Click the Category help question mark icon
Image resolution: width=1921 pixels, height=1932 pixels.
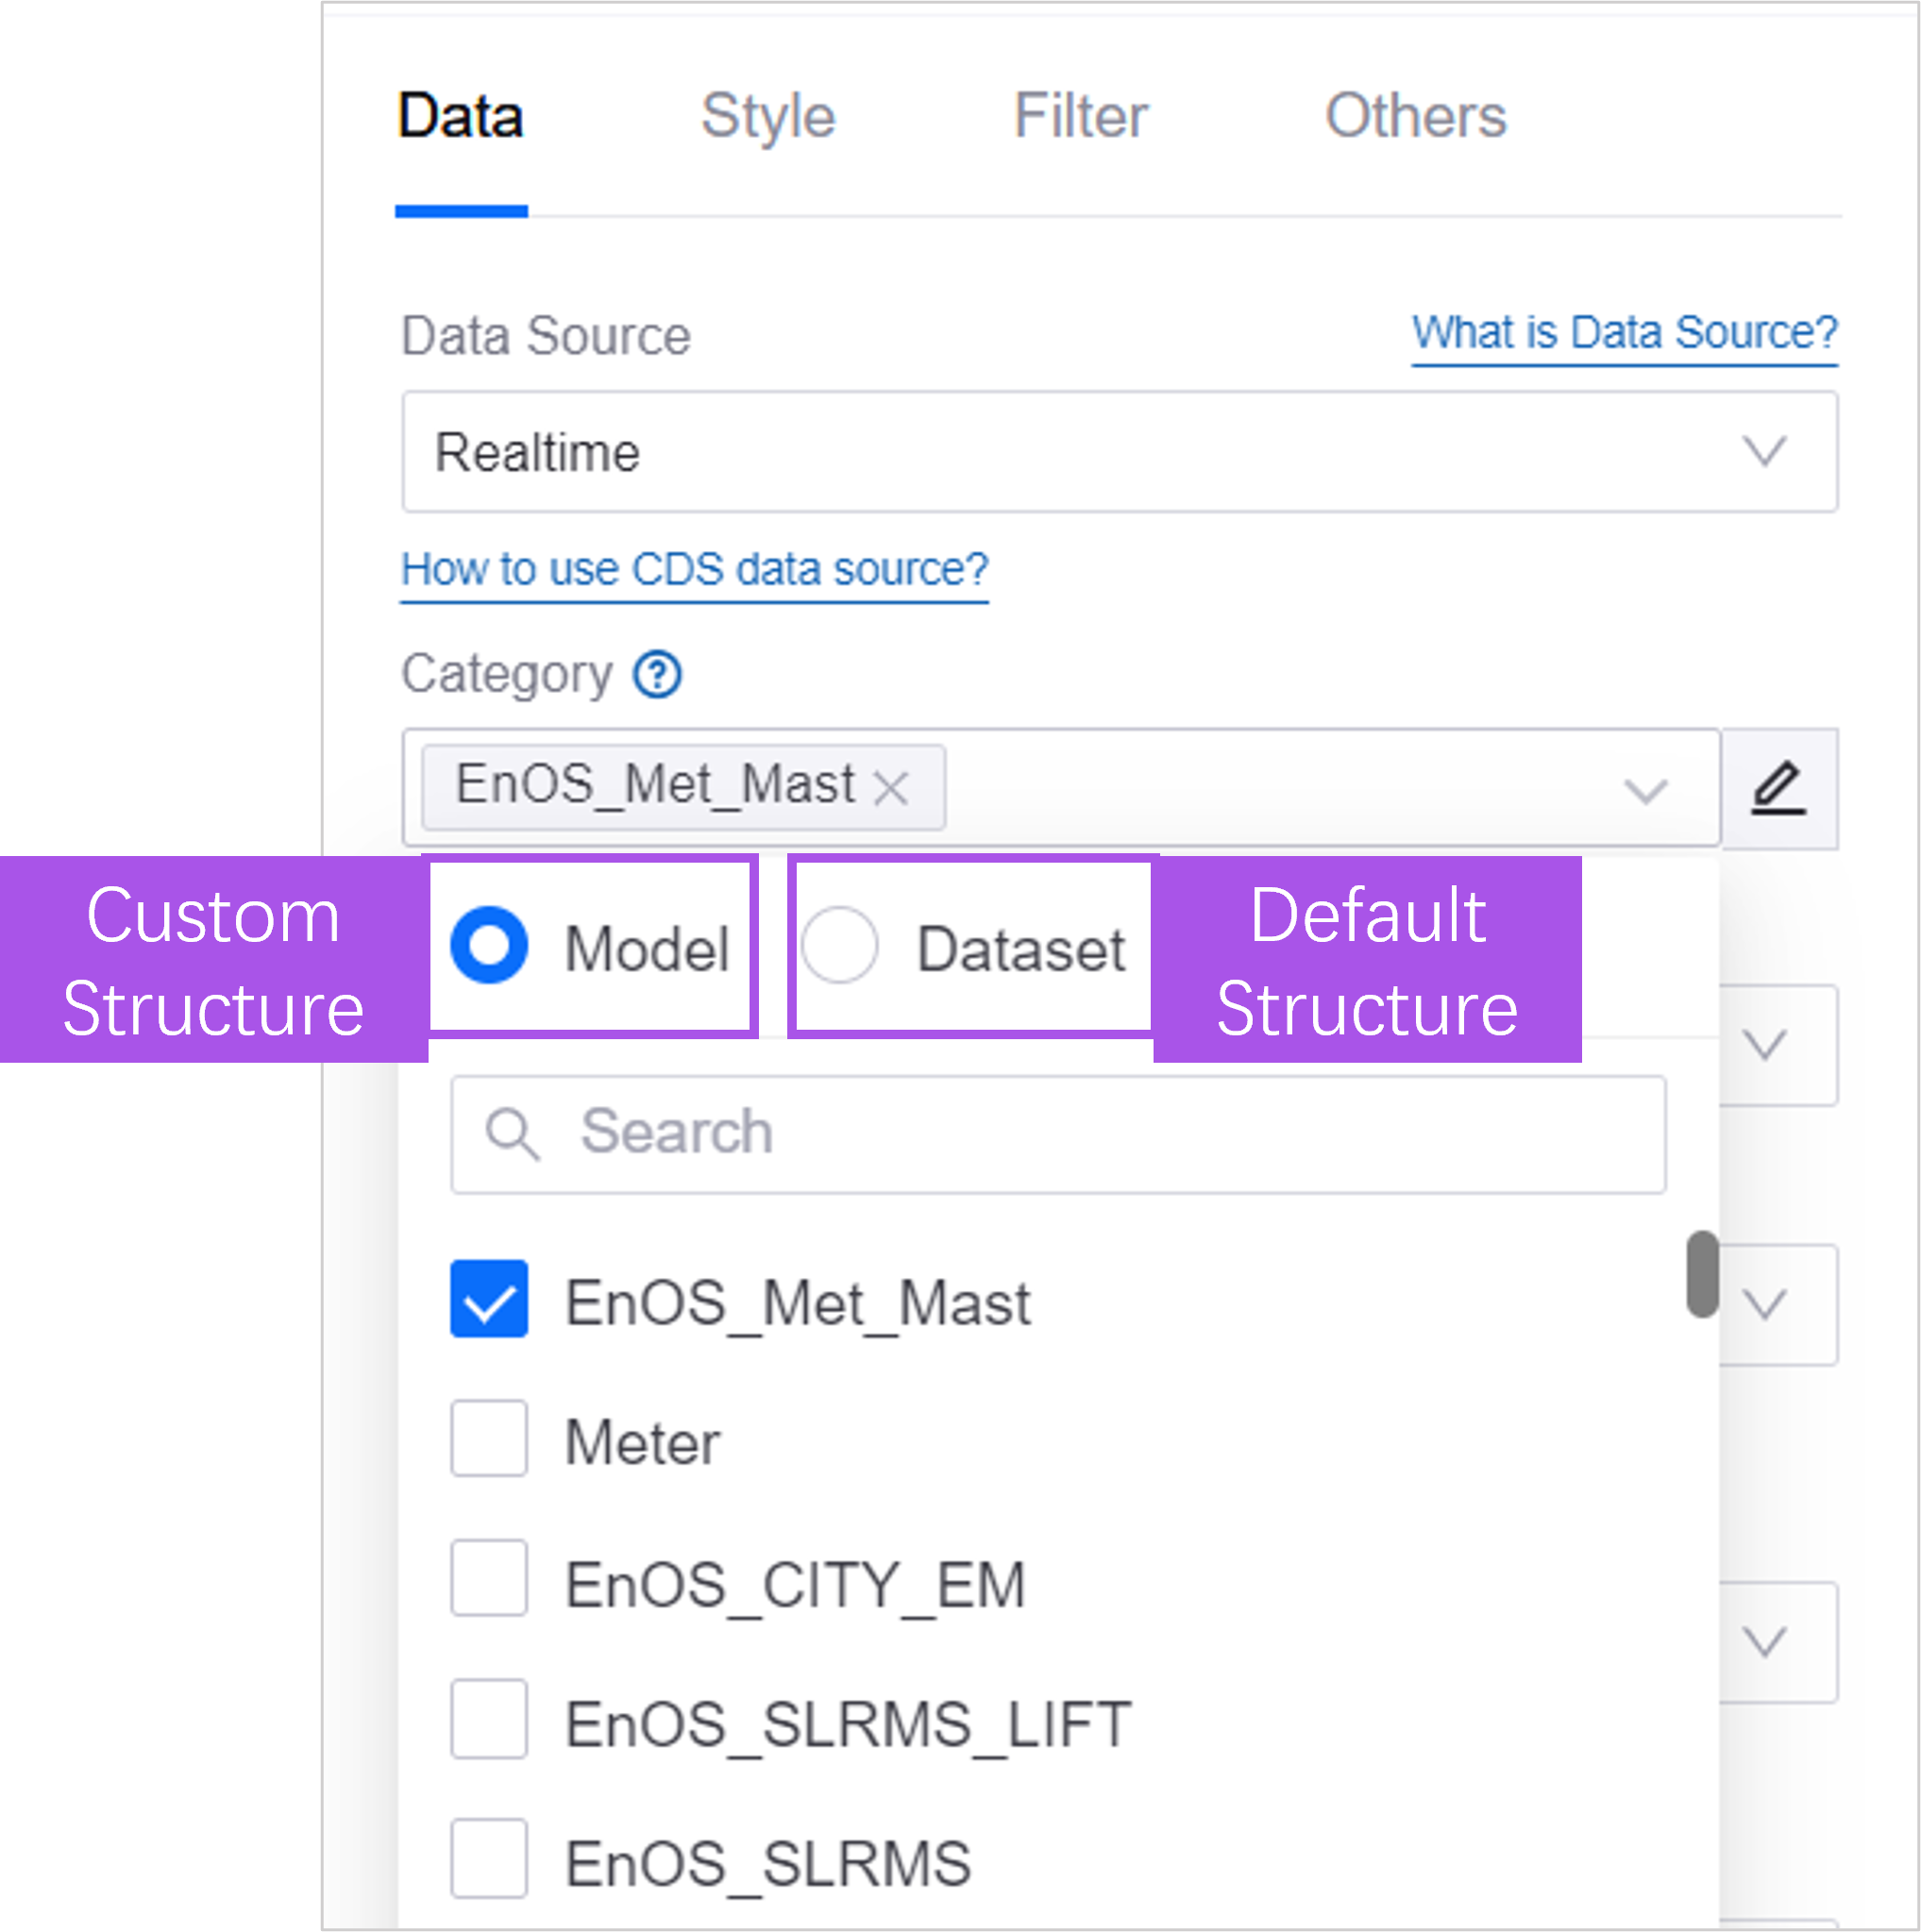657,675
